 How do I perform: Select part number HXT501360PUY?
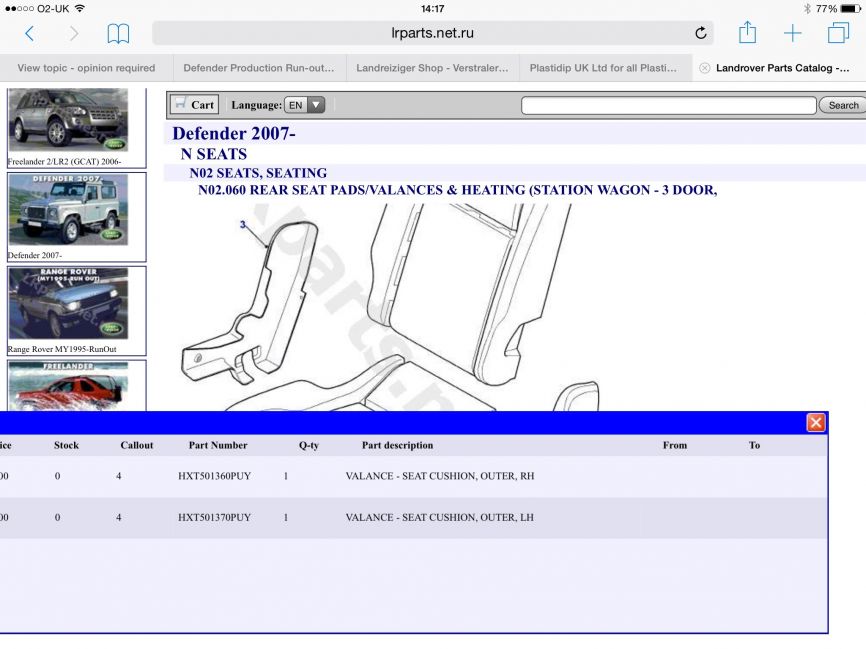(214, 476)
